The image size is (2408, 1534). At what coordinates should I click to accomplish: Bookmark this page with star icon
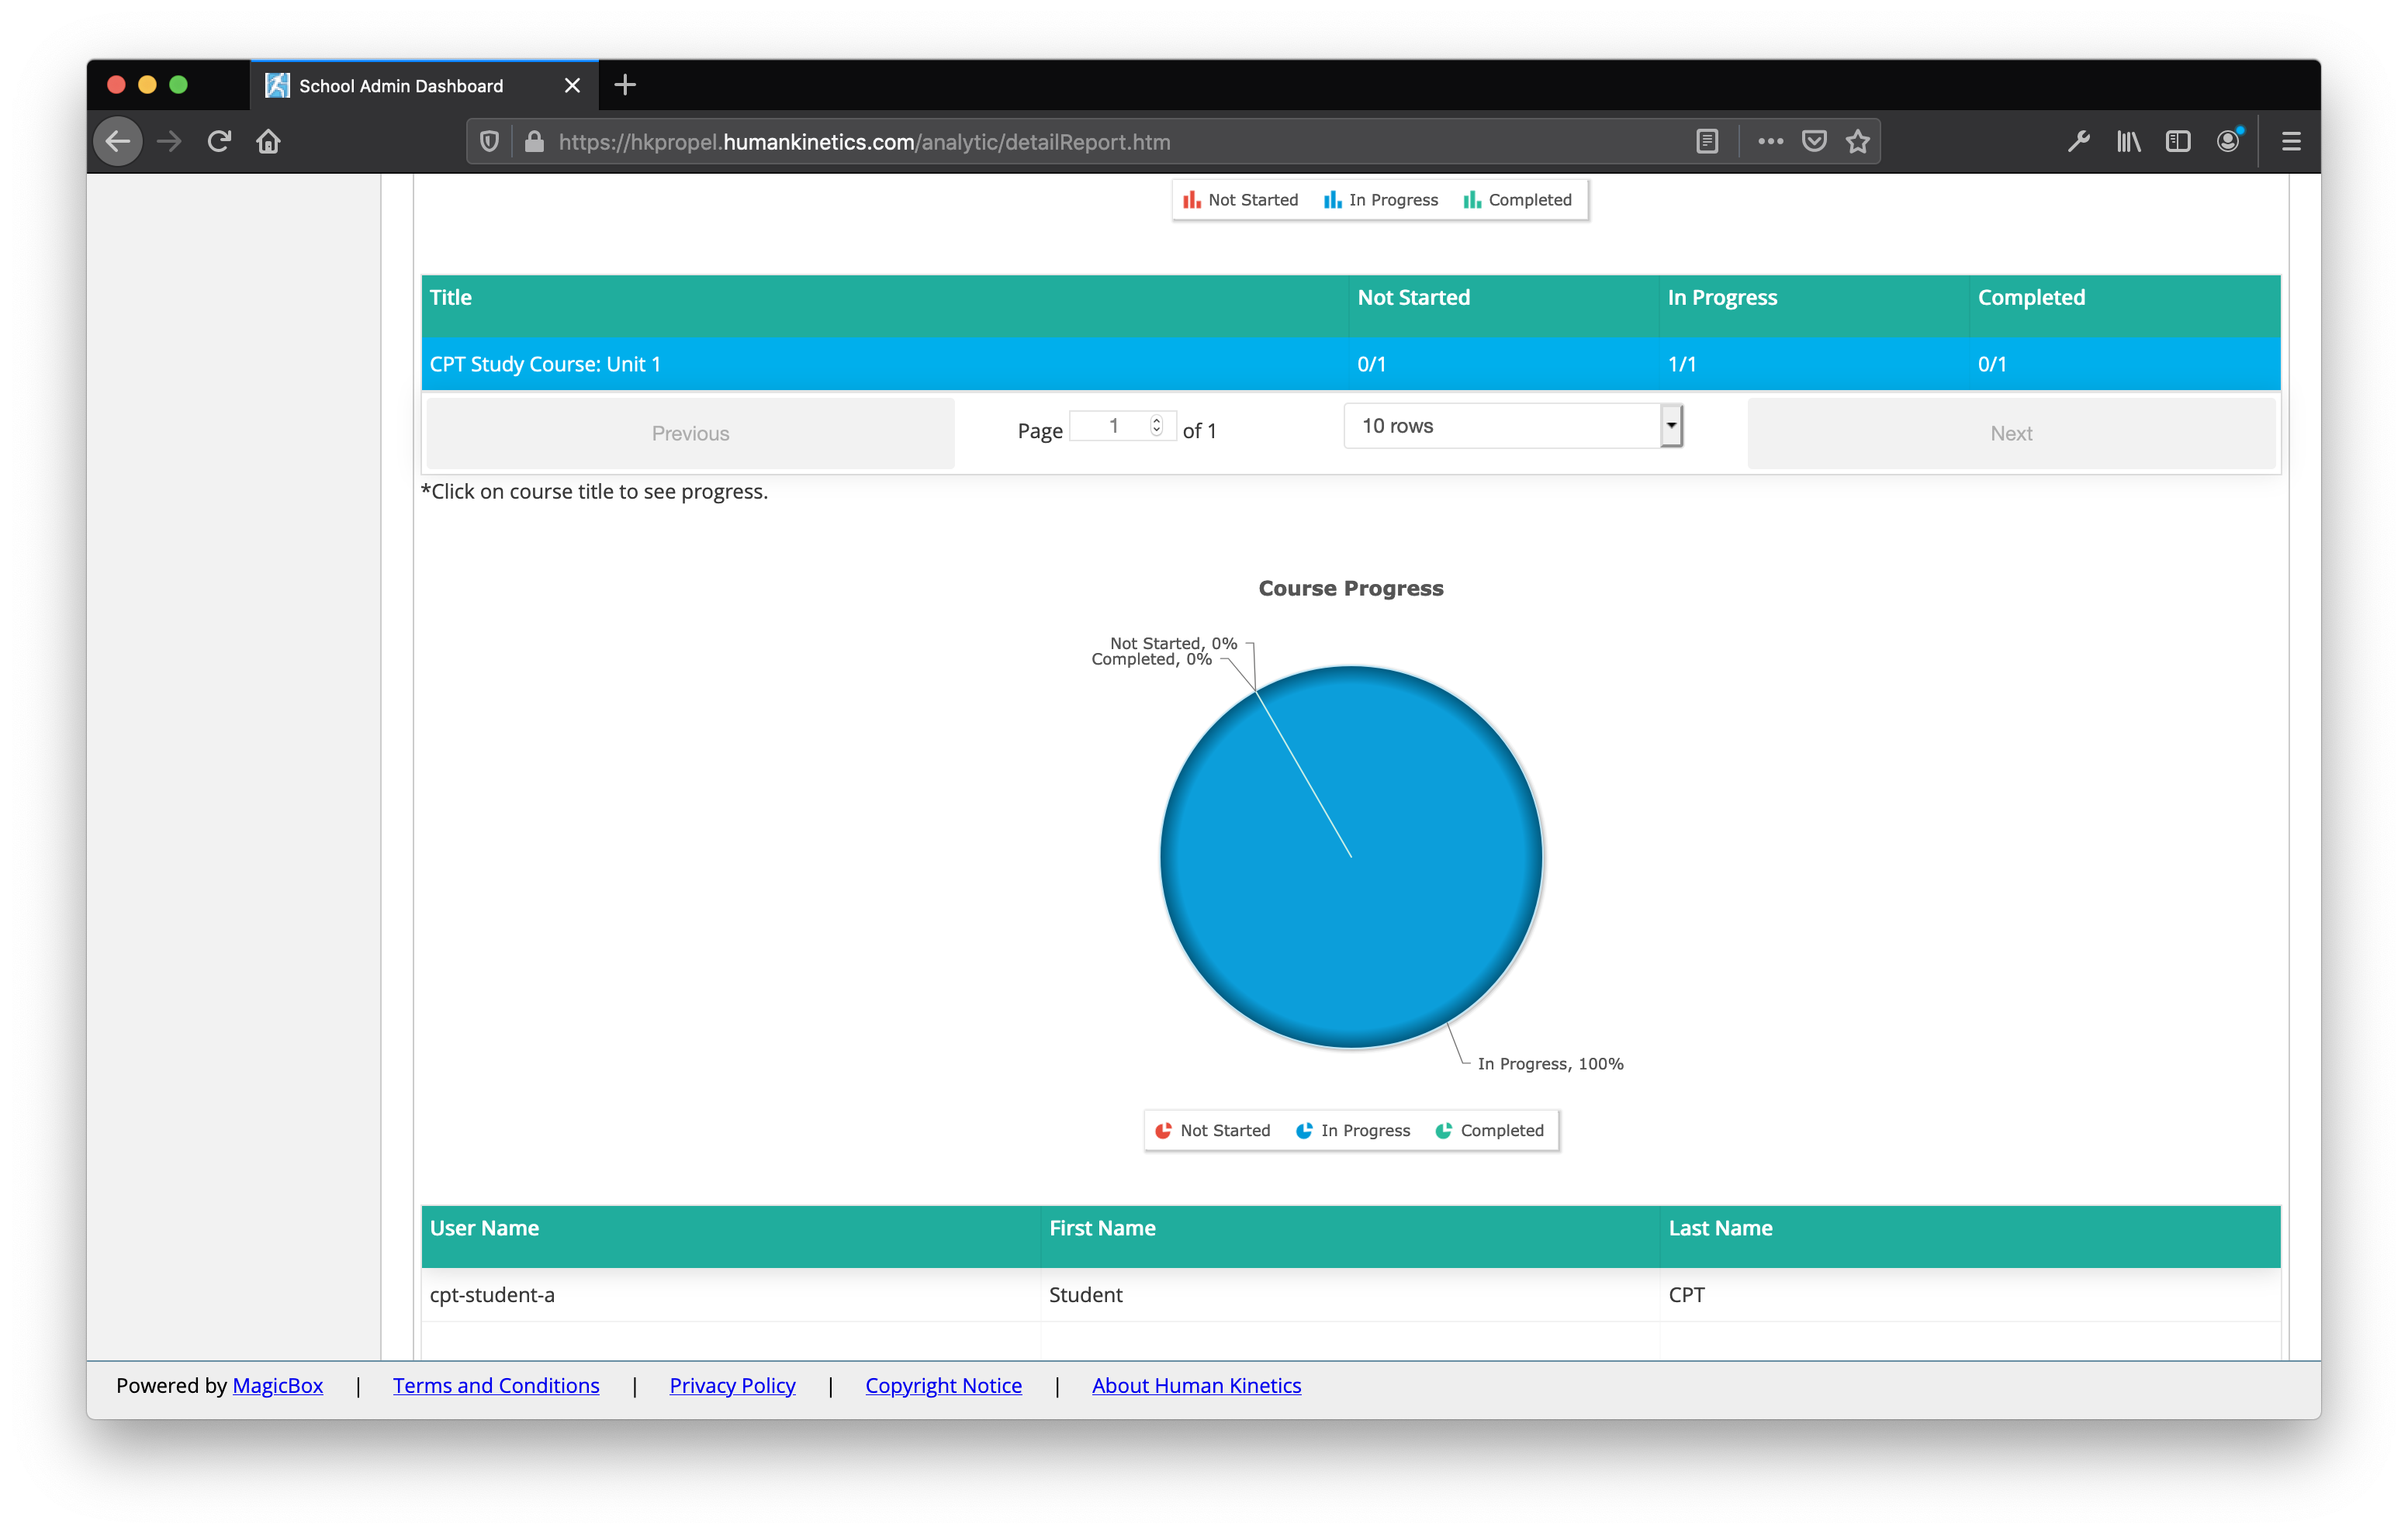(1858, 141)
